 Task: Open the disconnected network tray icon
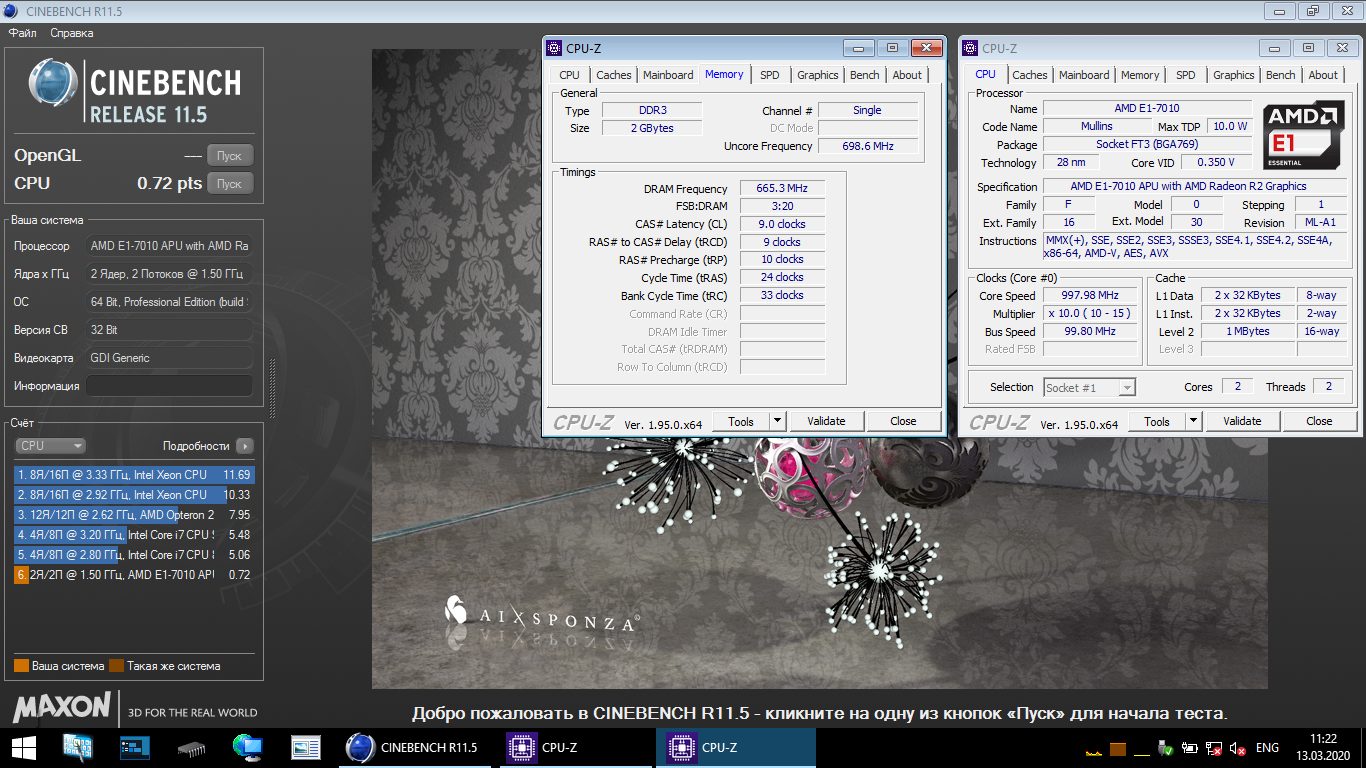[x=1214, y=748]
